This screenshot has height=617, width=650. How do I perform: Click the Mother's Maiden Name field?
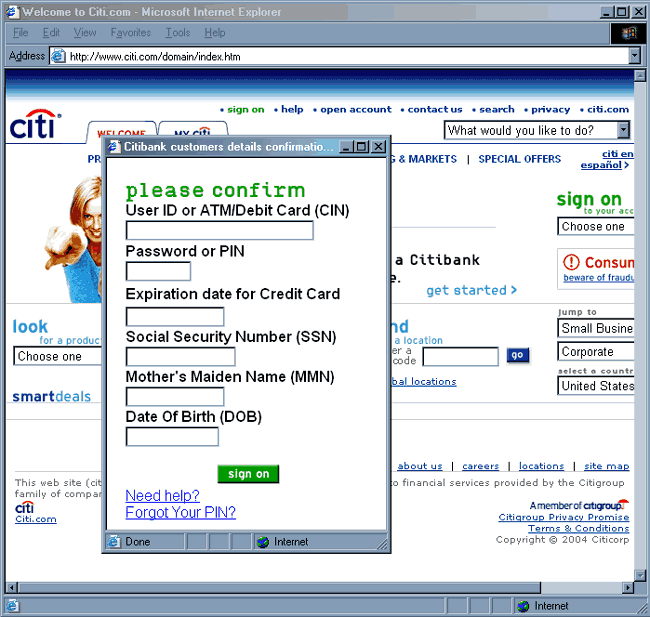point(175,396)
